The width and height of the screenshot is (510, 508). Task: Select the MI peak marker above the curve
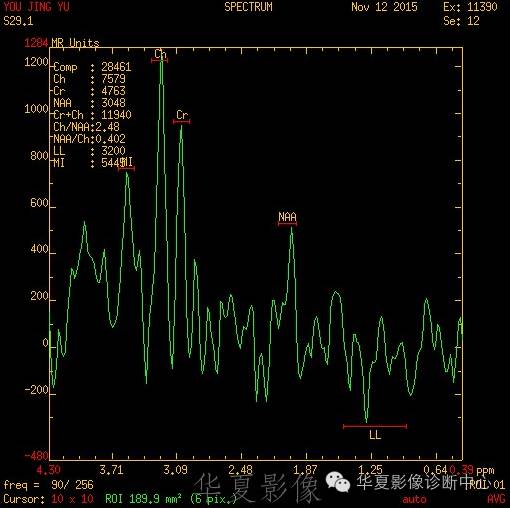(x=127, y=163)
